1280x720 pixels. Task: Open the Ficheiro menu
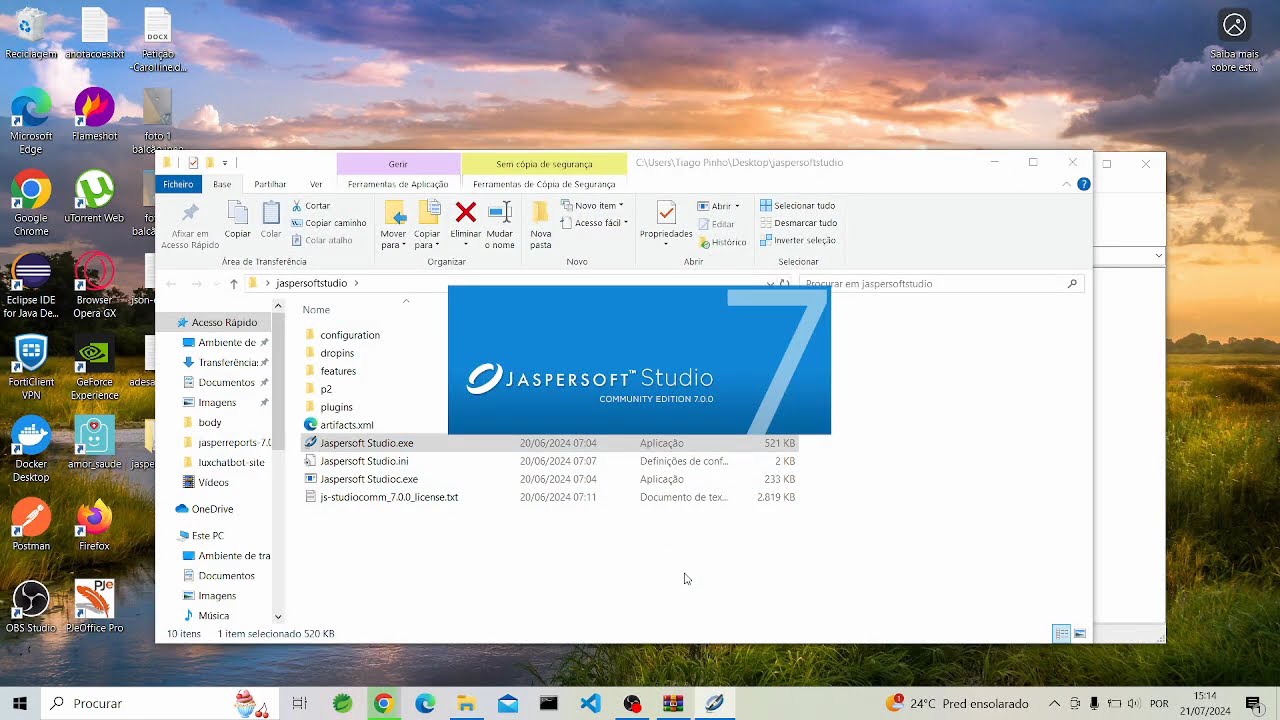point(178,184)
